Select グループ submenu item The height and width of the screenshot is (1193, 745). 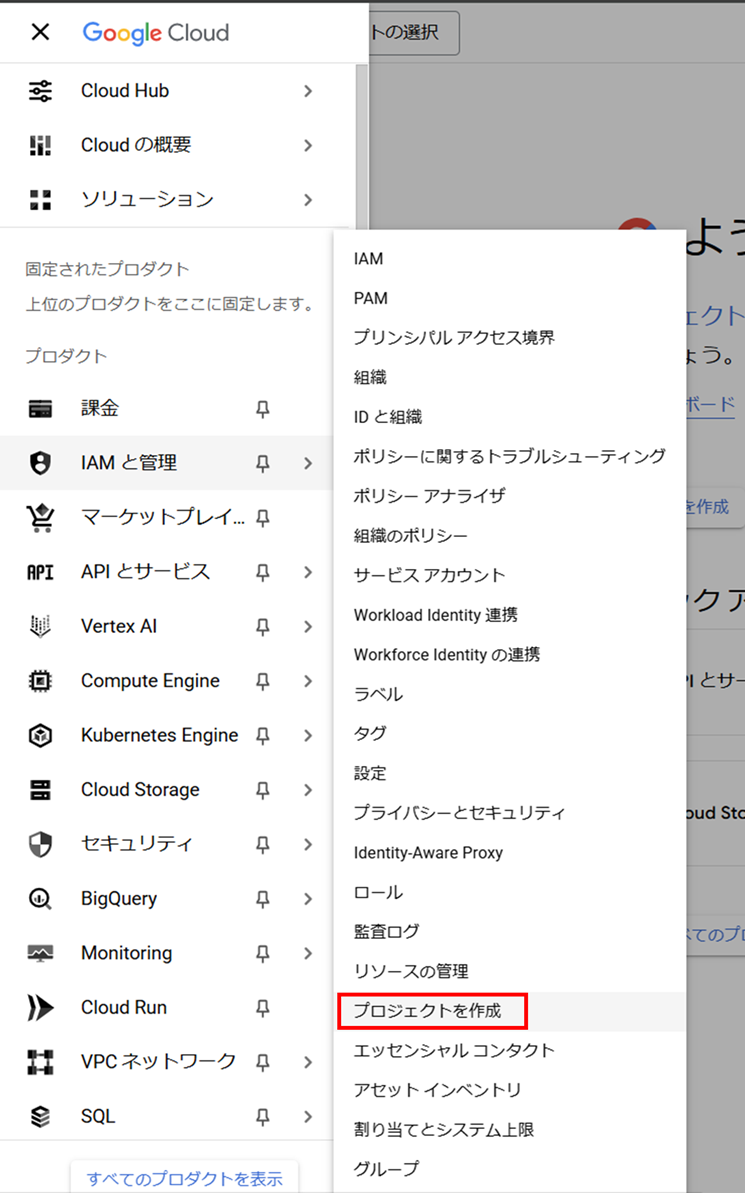coord(510,1169)
